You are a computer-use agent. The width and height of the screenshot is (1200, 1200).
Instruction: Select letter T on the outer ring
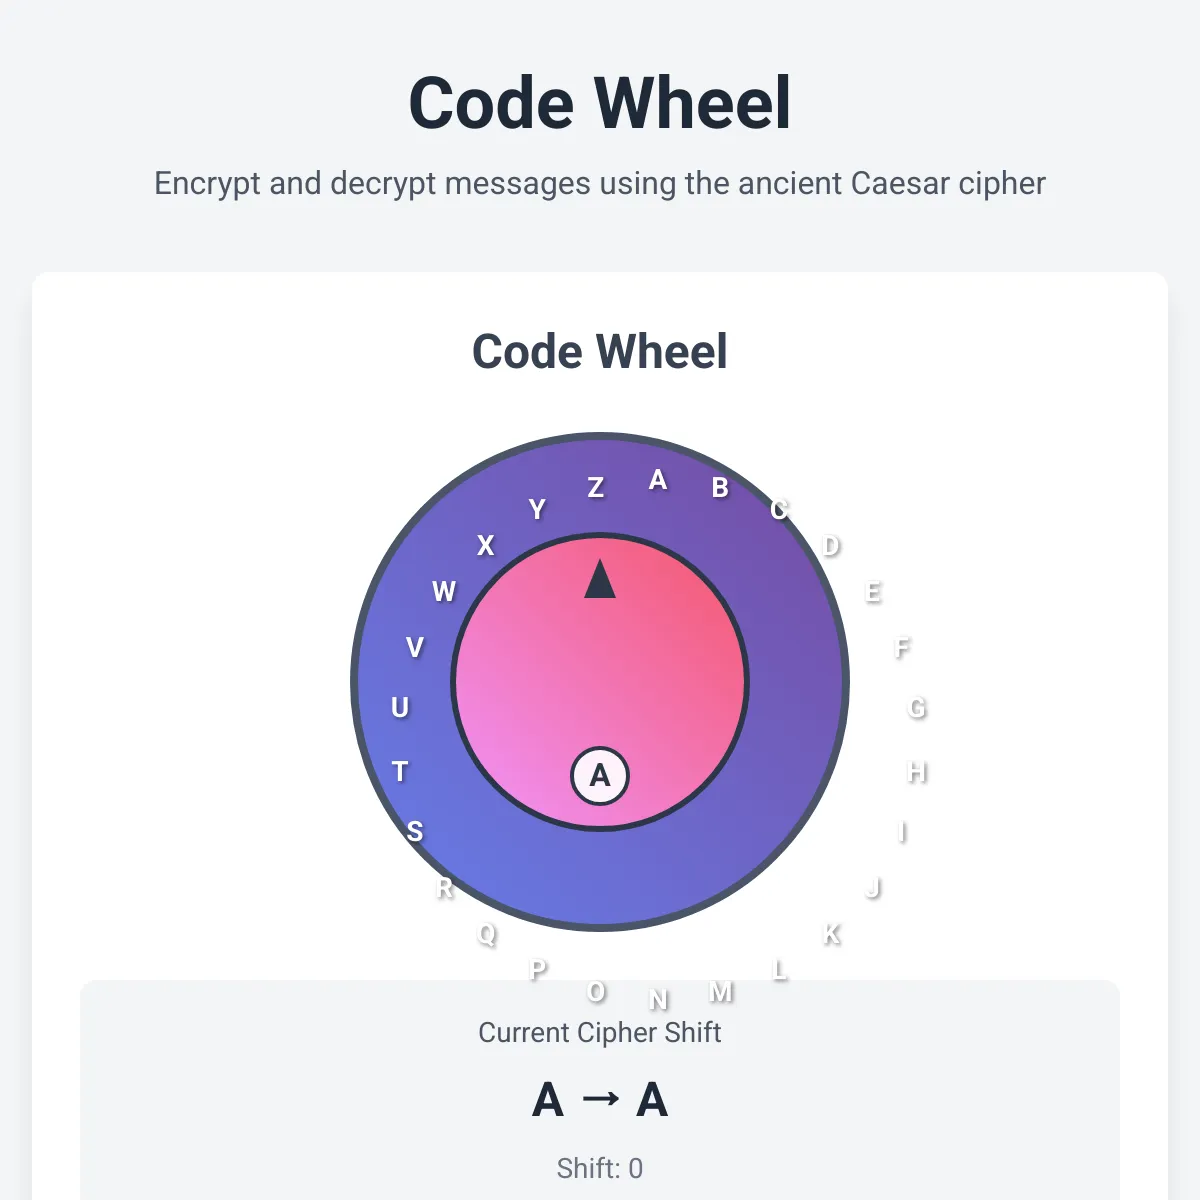click(x=400, y=772)
